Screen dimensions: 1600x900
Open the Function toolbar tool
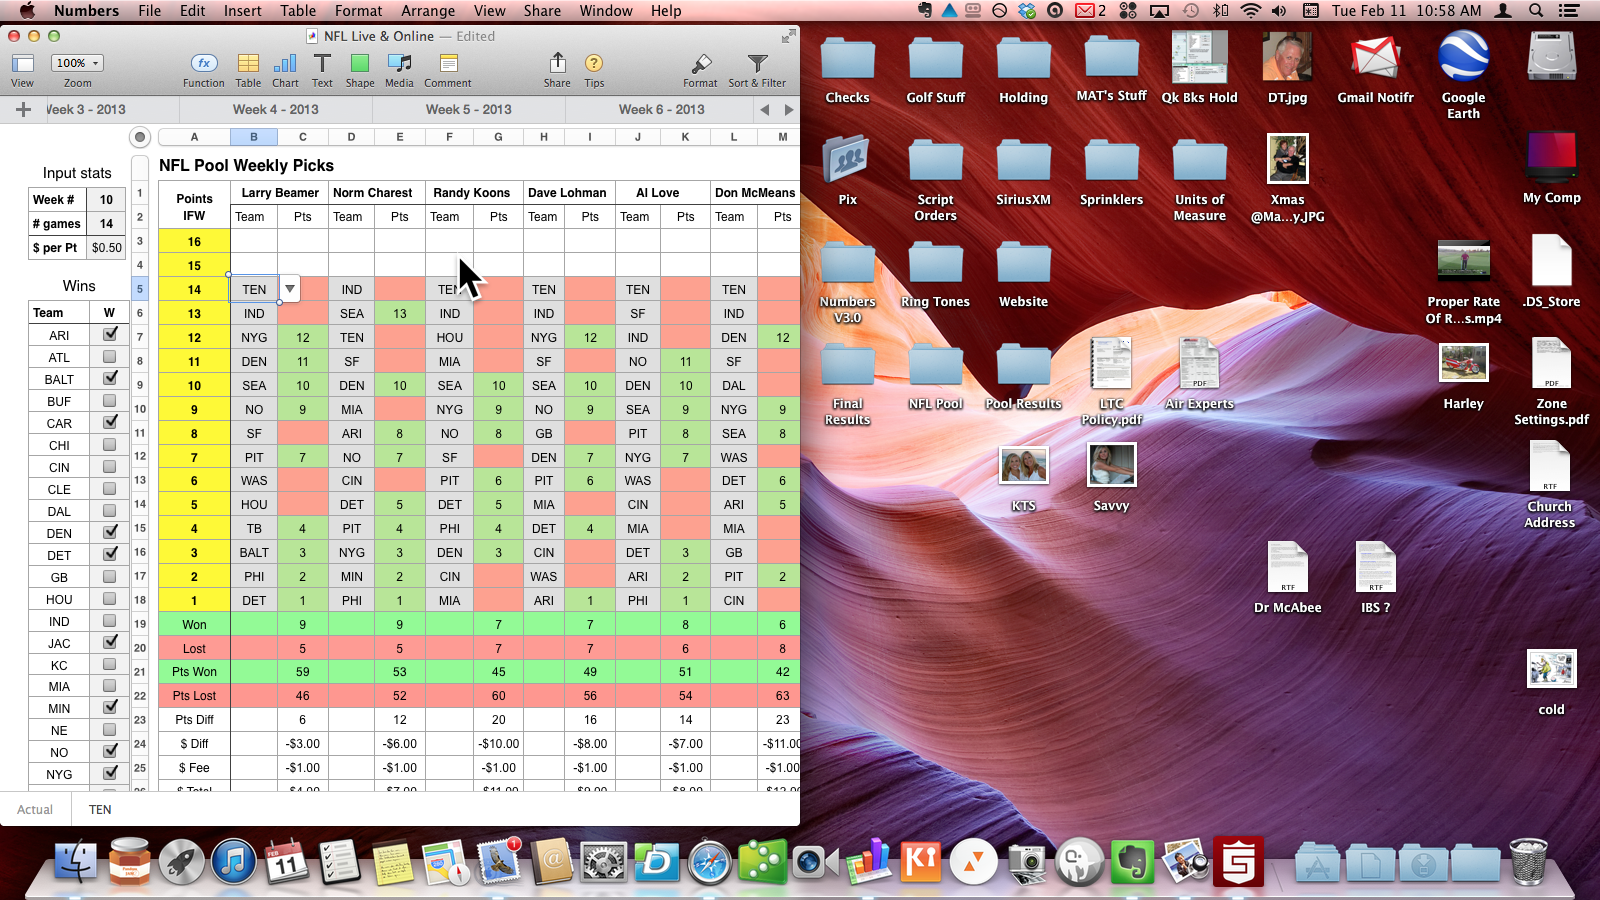coord(203,64)
